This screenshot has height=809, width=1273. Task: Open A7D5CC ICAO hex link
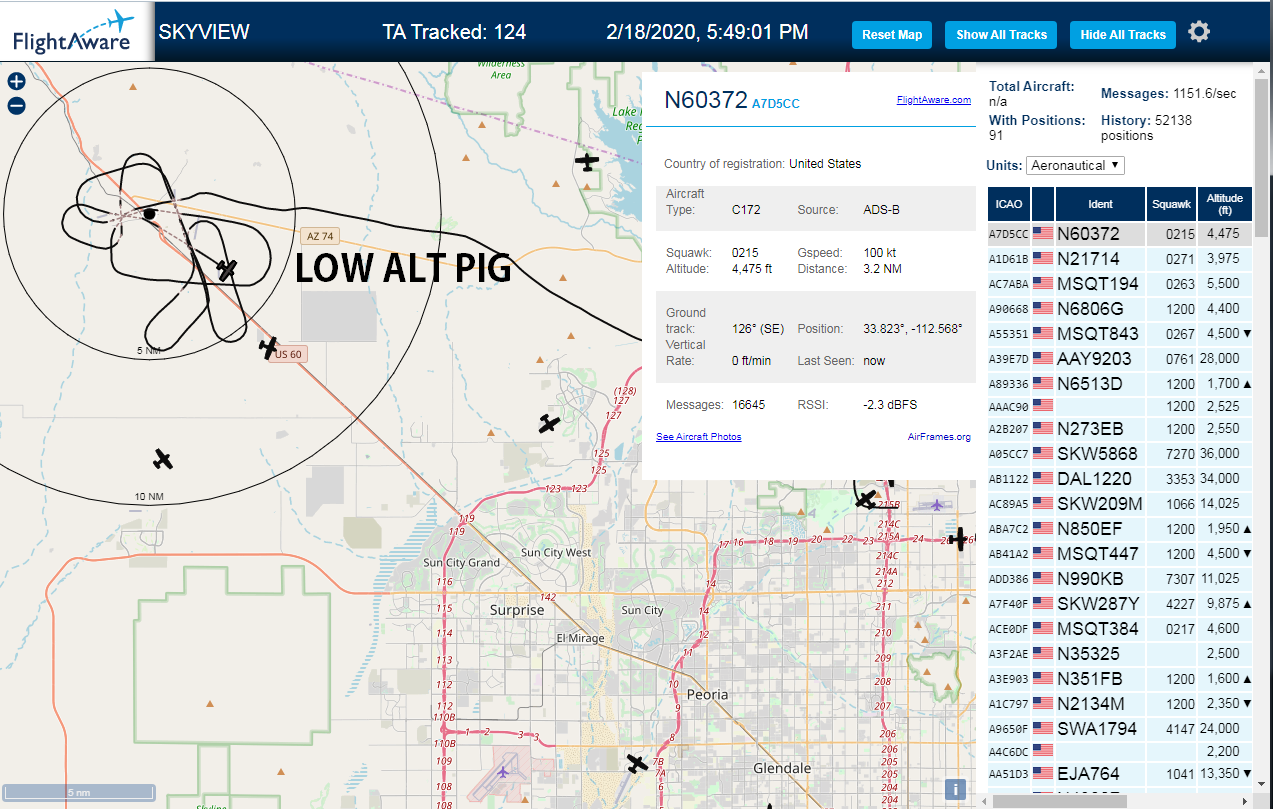pyautogui.click(x=775, y=103)
